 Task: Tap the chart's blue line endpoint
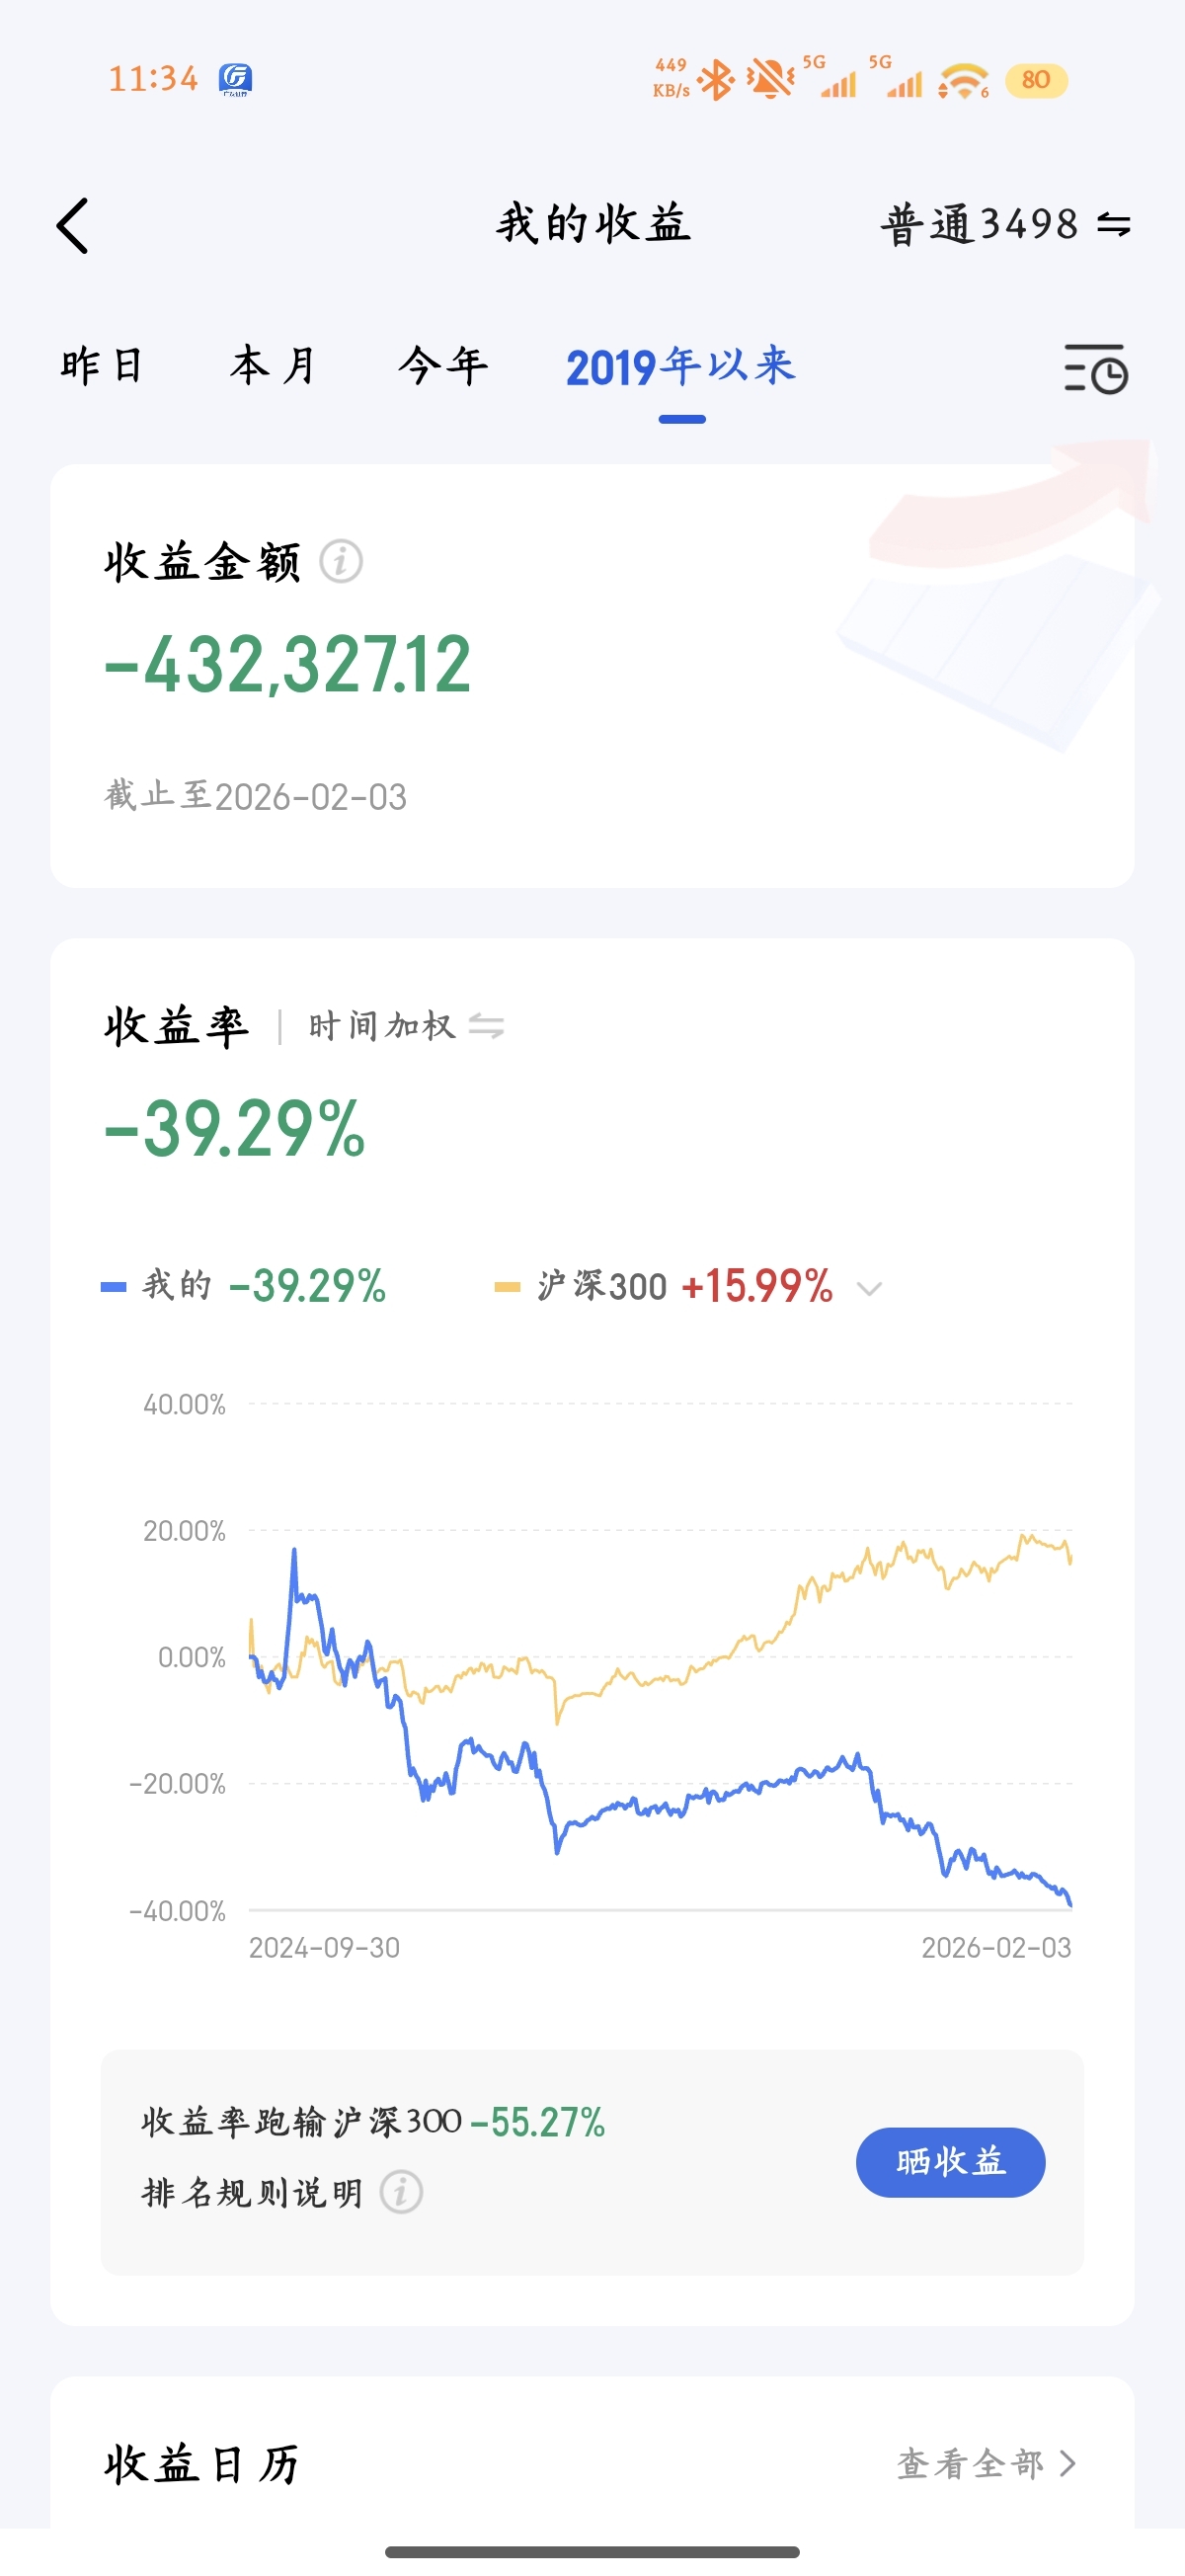pyautogui.click(x=1070, y=1902)
